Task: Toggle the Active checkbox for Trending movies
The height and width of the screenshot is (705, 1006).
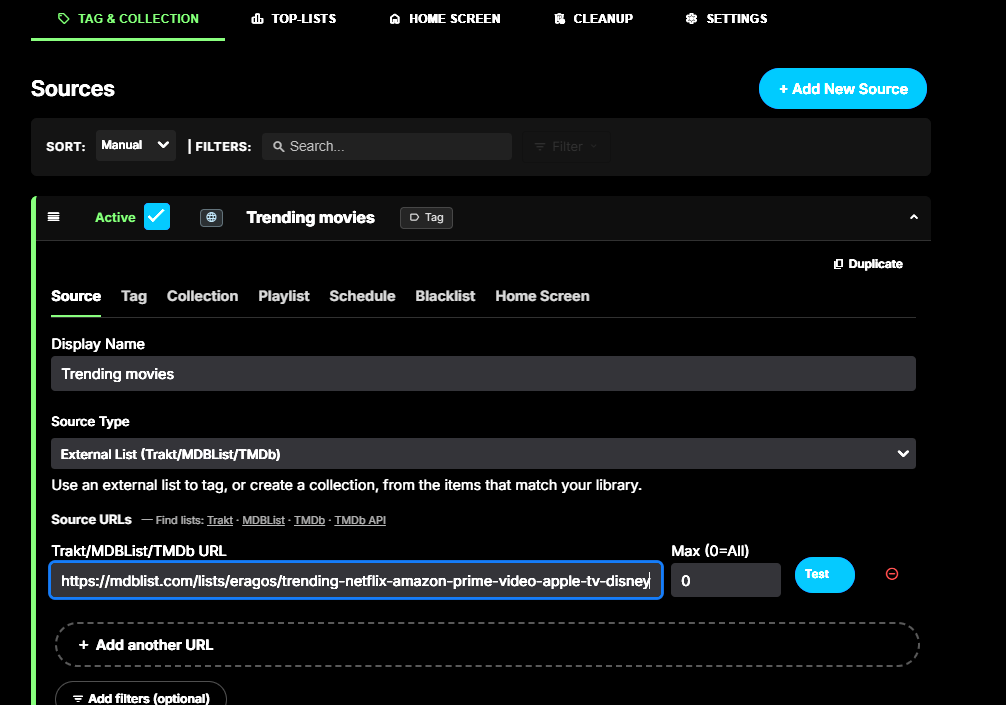Action: point(157,217)
